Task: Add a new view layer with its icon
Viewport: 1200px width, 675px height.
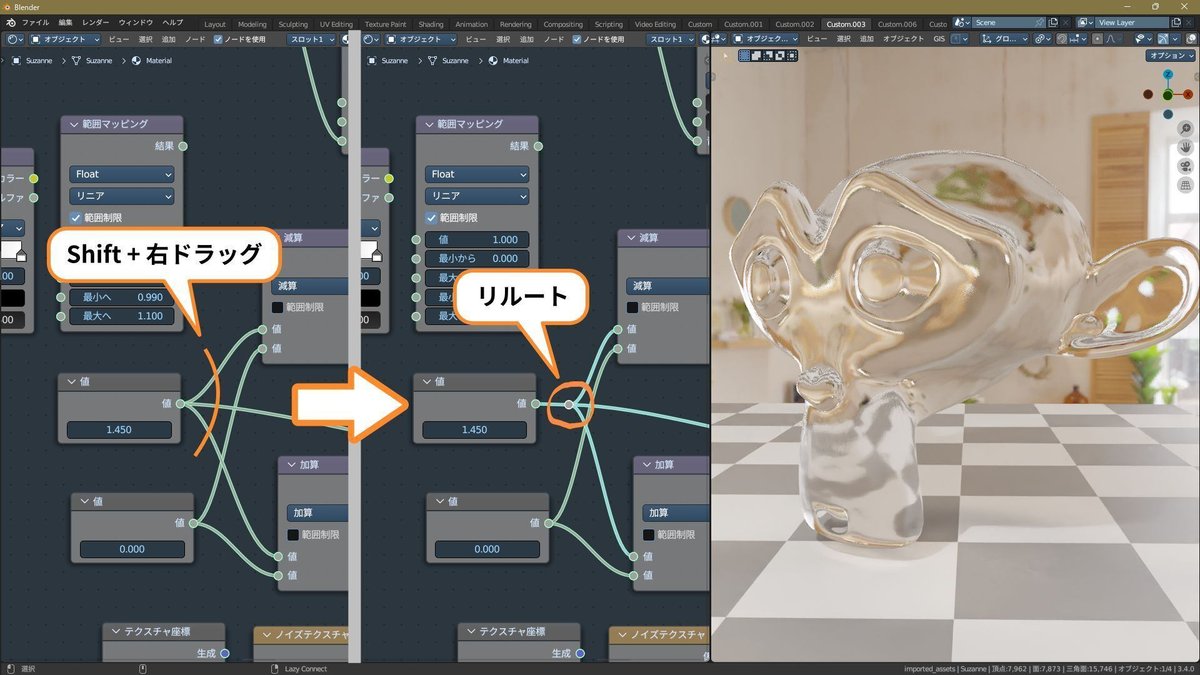Action: pyautogui.click(x=1176, y=22)
